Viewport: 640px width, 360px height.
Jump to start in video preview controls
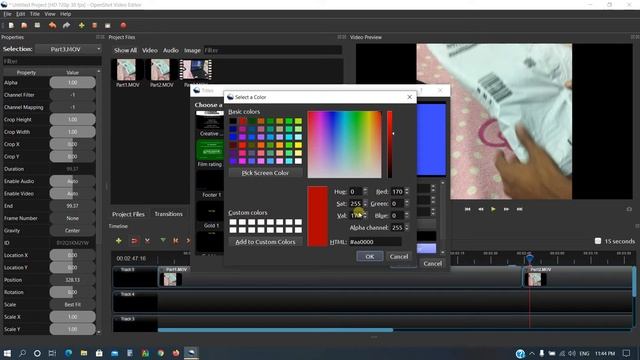[x=468, y=209]
